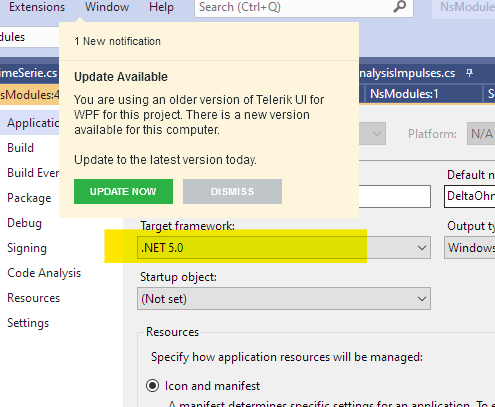The image size is (495, 407).
Task: Open the Build Events page
Action: [33, 173]
